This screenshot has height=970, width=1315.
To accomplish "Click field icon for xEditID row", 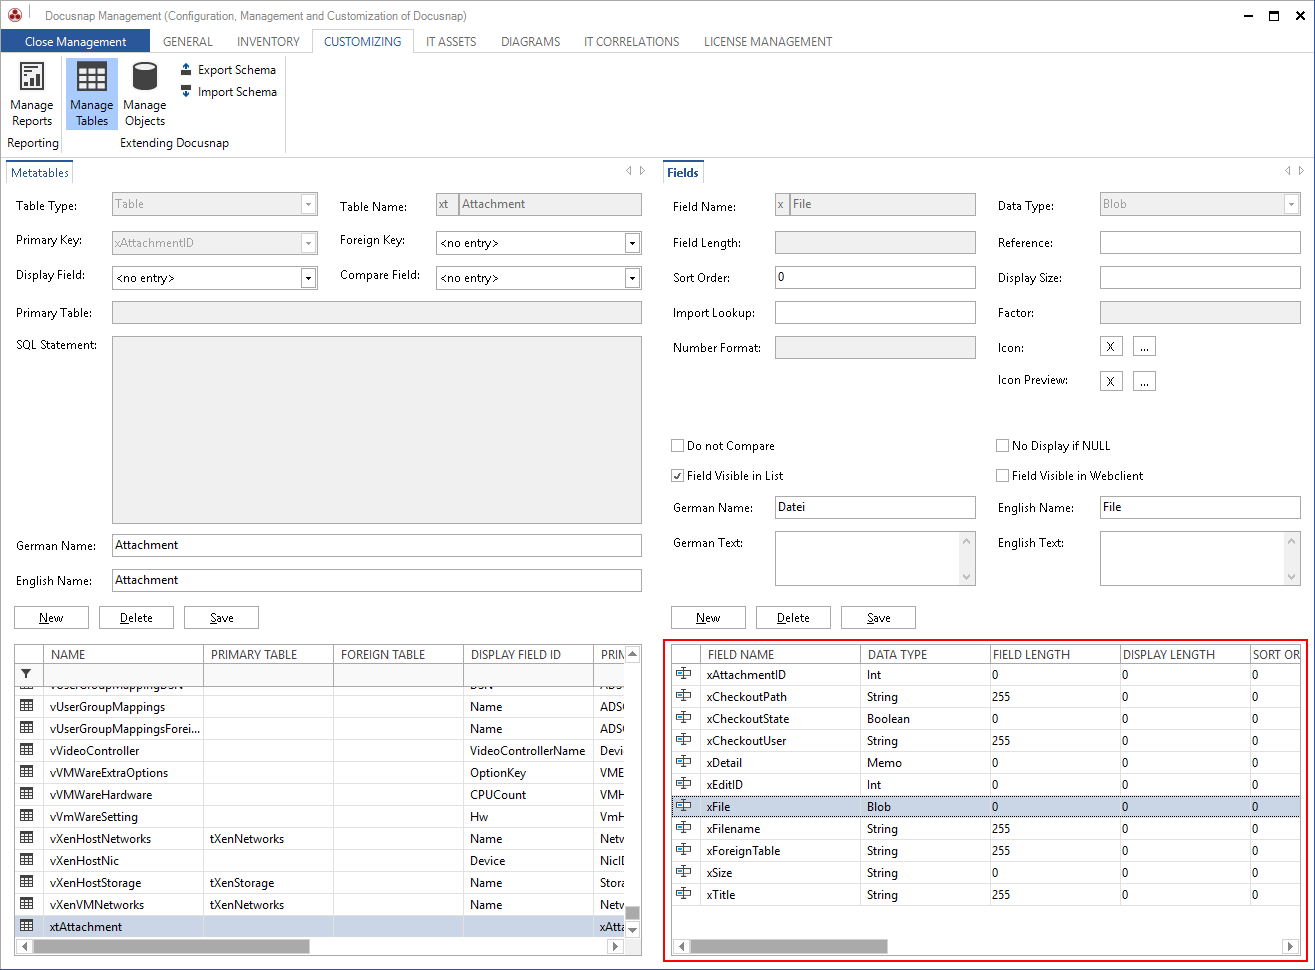I will coord(684,784).
